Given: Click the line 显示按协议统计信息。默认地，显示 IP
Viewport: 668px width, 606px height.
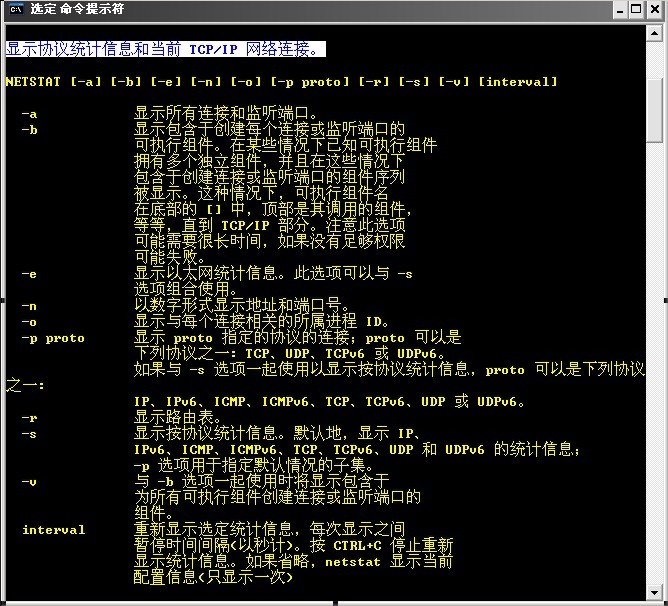Looking at the screenshot, I should [x=277, y=433].
